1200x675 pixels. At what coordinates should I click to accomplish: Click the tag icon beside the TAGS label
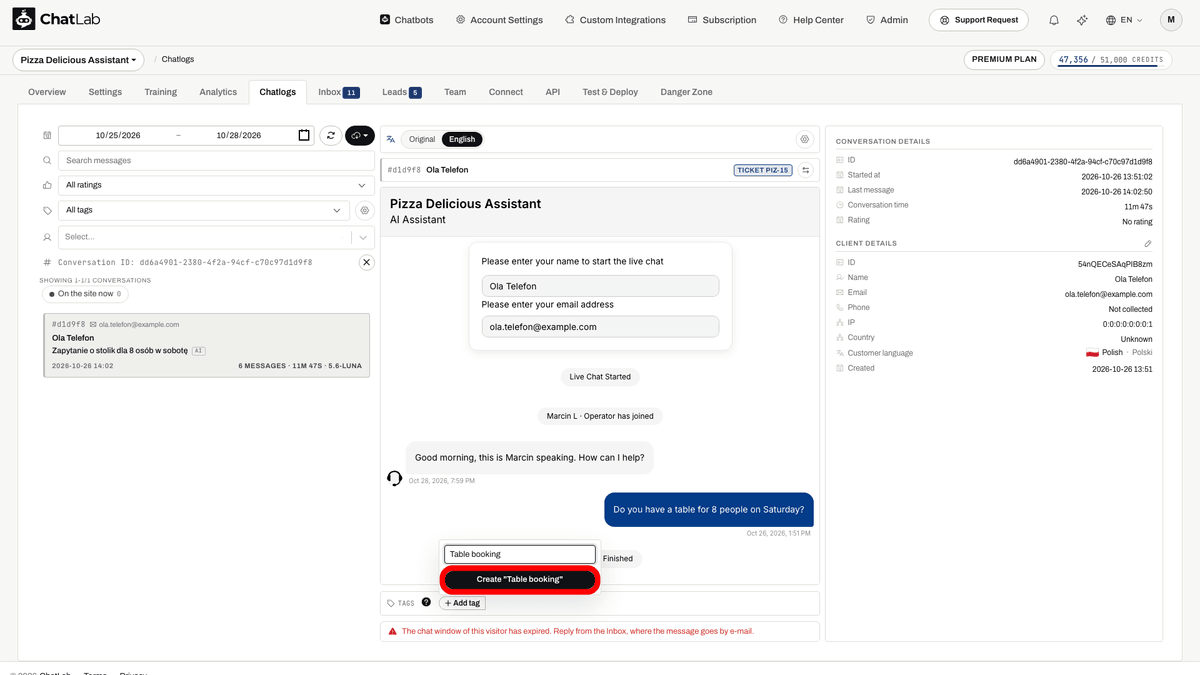tap(391, 603)
